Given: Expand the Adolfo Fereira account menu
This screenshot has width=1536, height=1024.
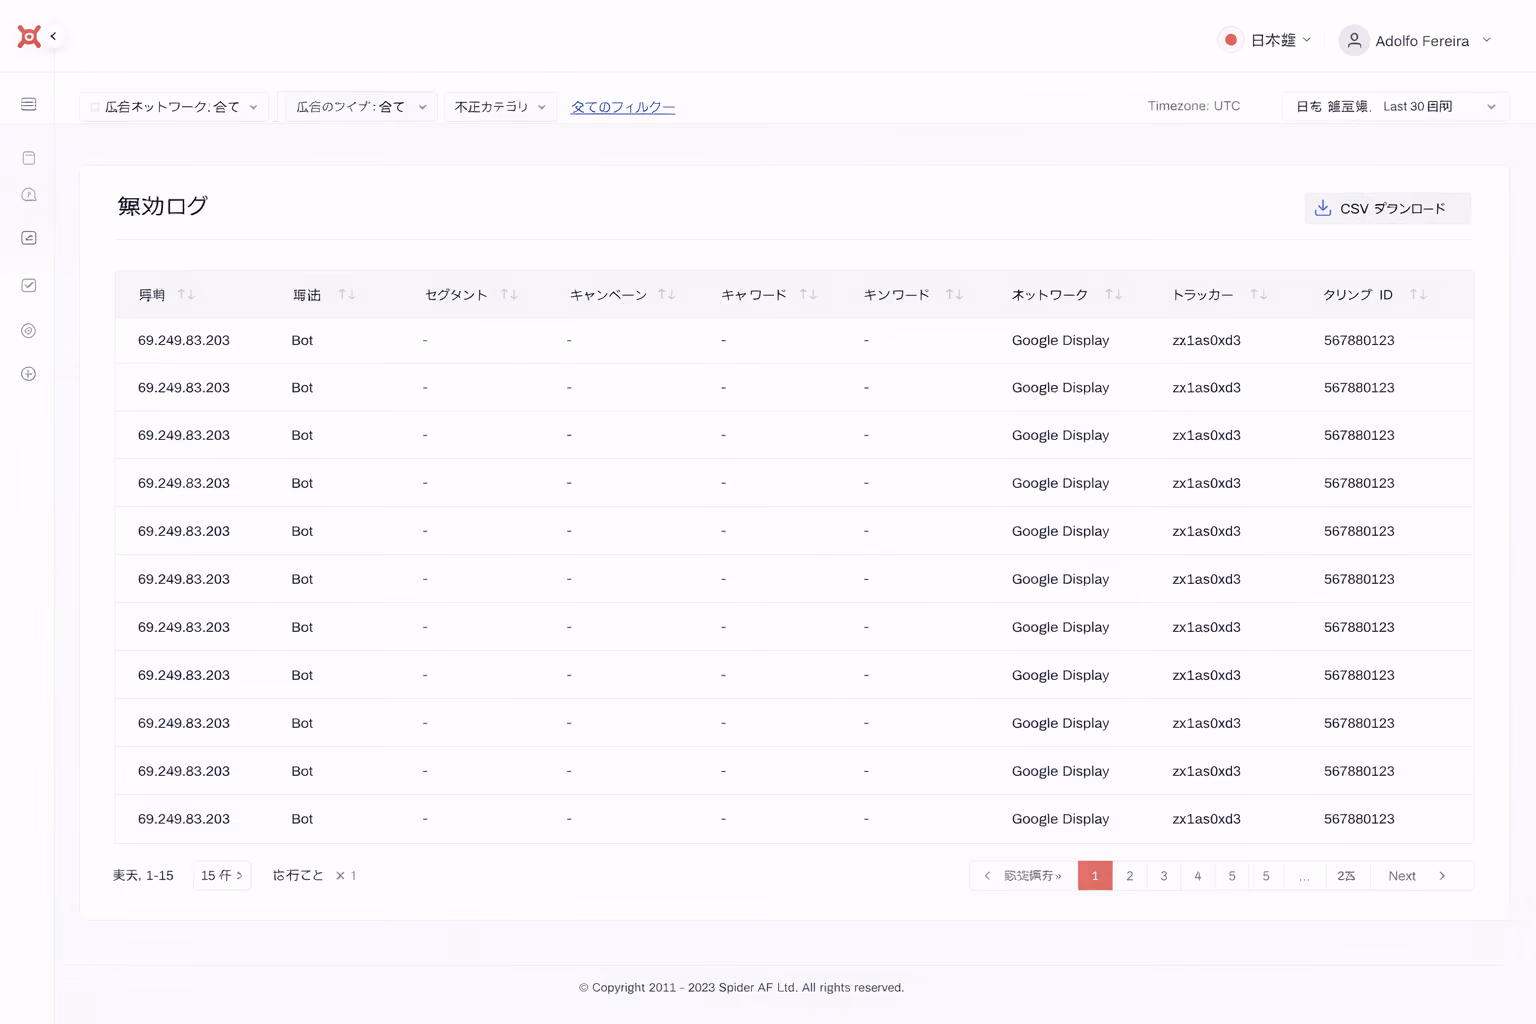Looking at the screenshot, I should pyautogui.click(x=1433, y=41).
